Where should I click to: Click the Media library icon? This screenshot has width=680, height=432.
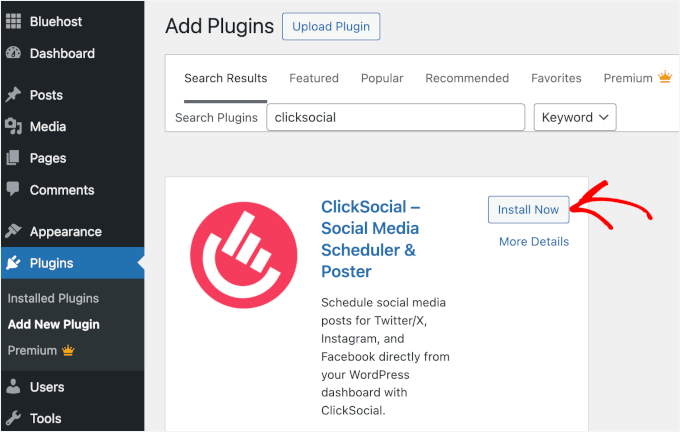click(x=13, y=127)
